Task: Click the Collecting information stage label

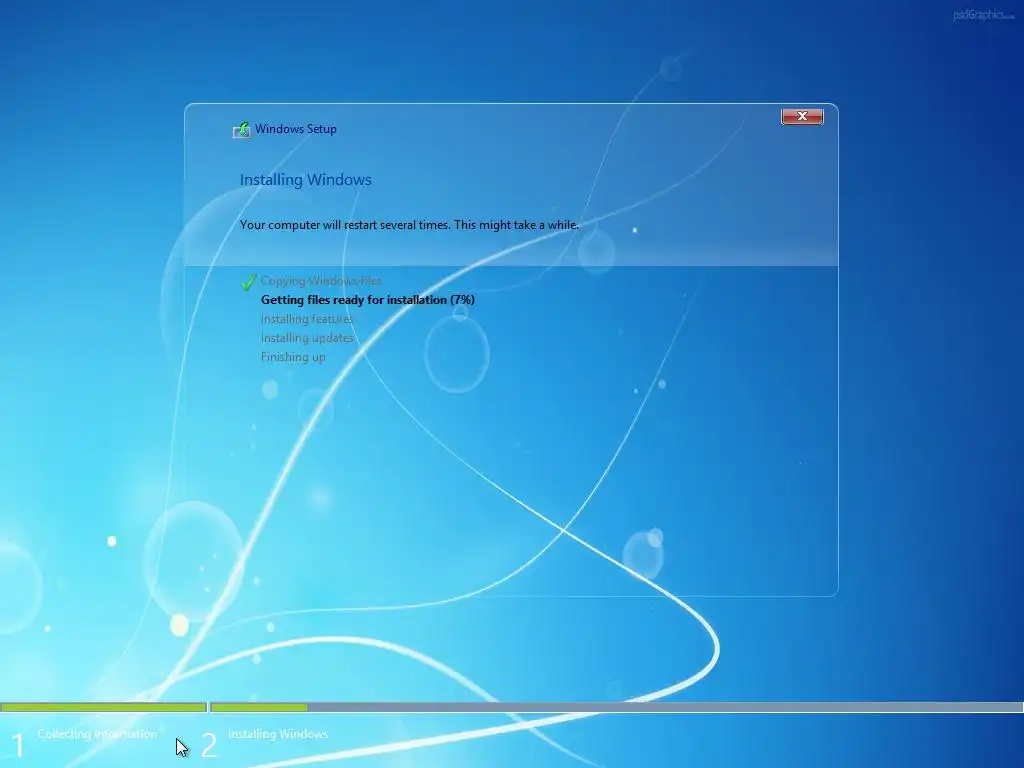Action: click(97, 734)
